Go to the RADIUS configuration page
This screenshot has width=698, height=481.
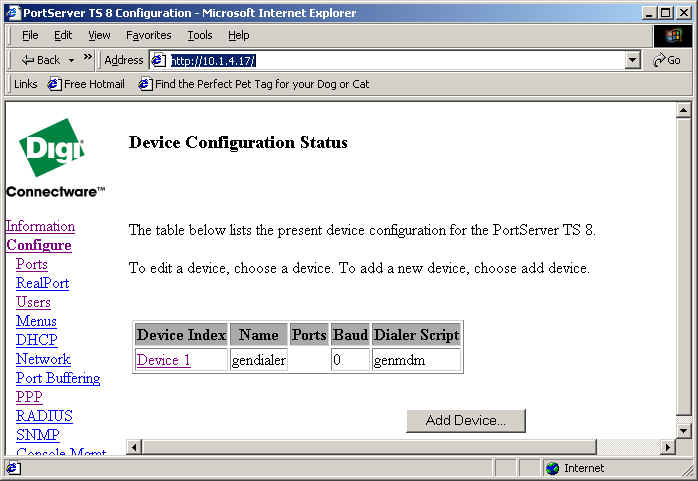44,416
